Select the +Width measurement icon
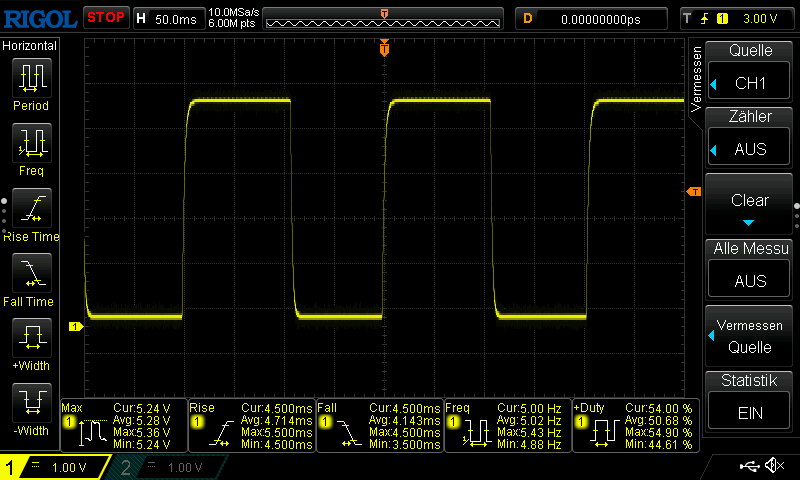Image resolution: width=800 pixels, height=480 pixels. [x=30, y=338]
